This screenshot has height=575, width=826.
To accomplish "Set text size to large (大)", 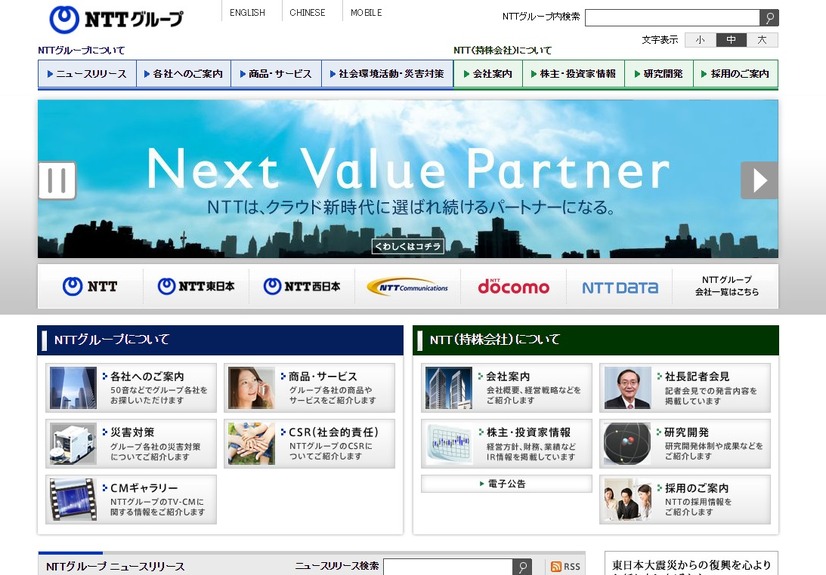I will coord(762,39).
